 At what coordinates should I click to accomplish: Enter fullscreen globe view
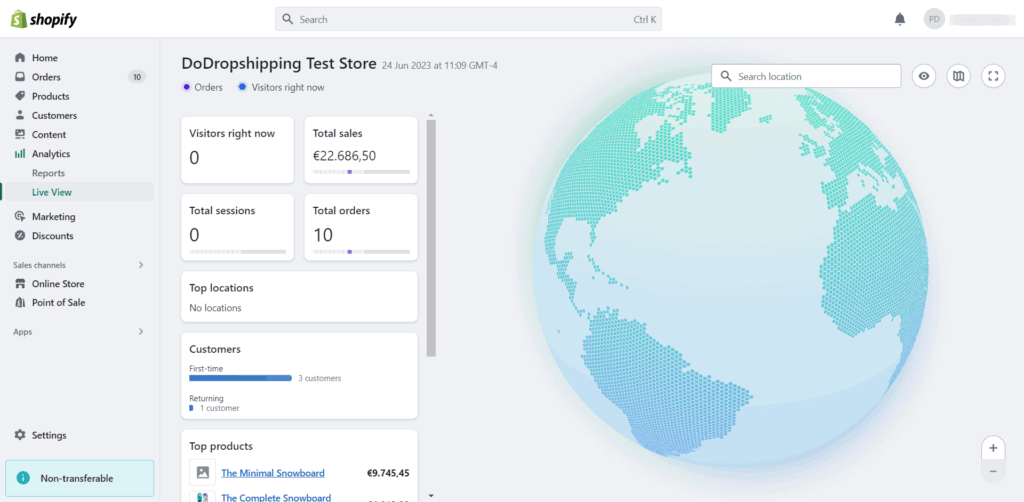[x=993, y=76]
